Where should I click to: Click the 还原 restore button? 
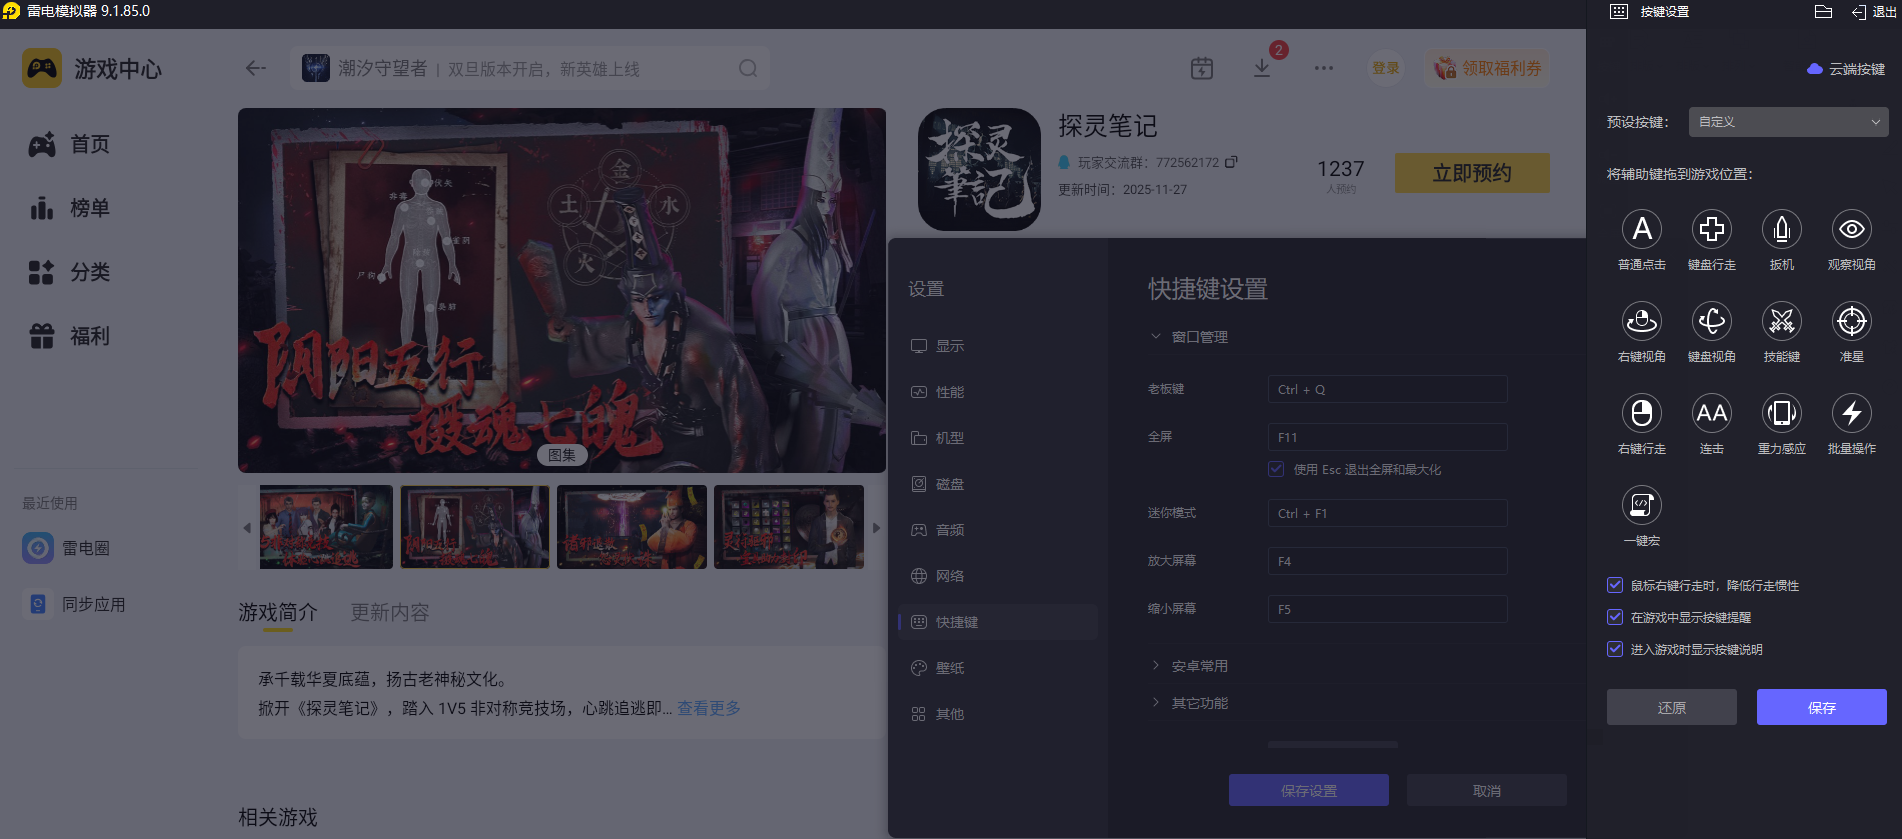(1672, 707)
